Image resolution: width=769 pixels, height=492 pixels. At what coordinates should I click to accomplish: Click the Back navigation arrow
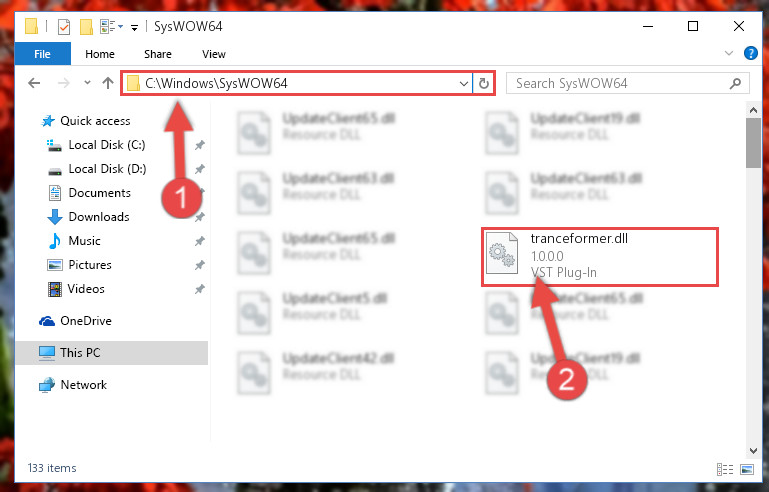click(34, 83)
